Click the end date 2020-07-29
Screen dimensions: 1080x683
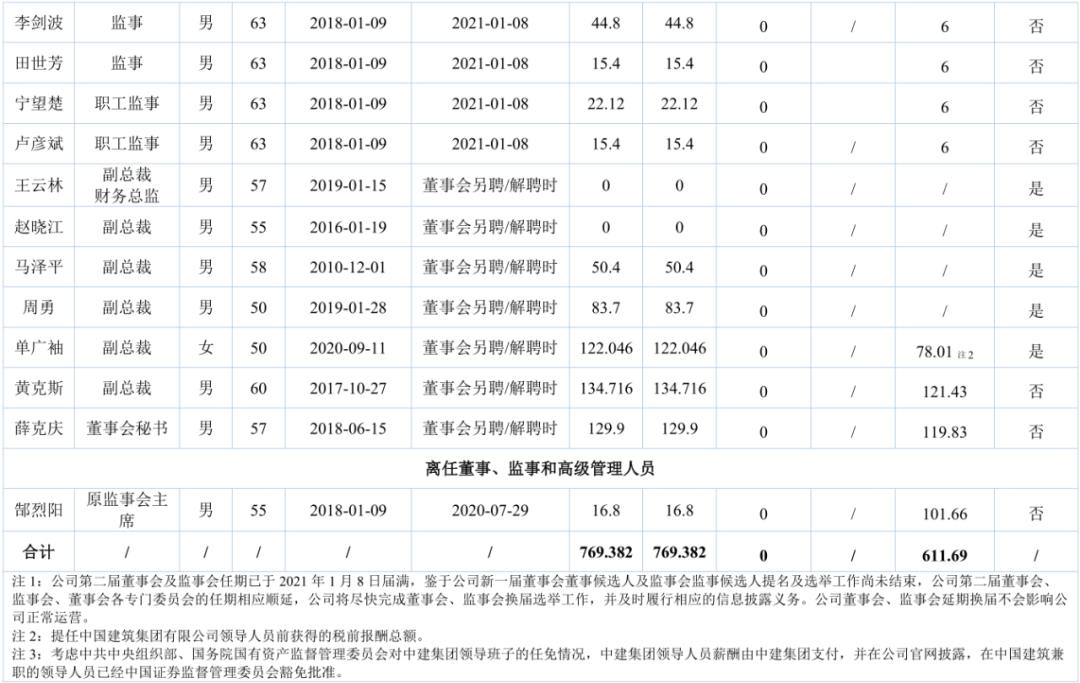490,511
